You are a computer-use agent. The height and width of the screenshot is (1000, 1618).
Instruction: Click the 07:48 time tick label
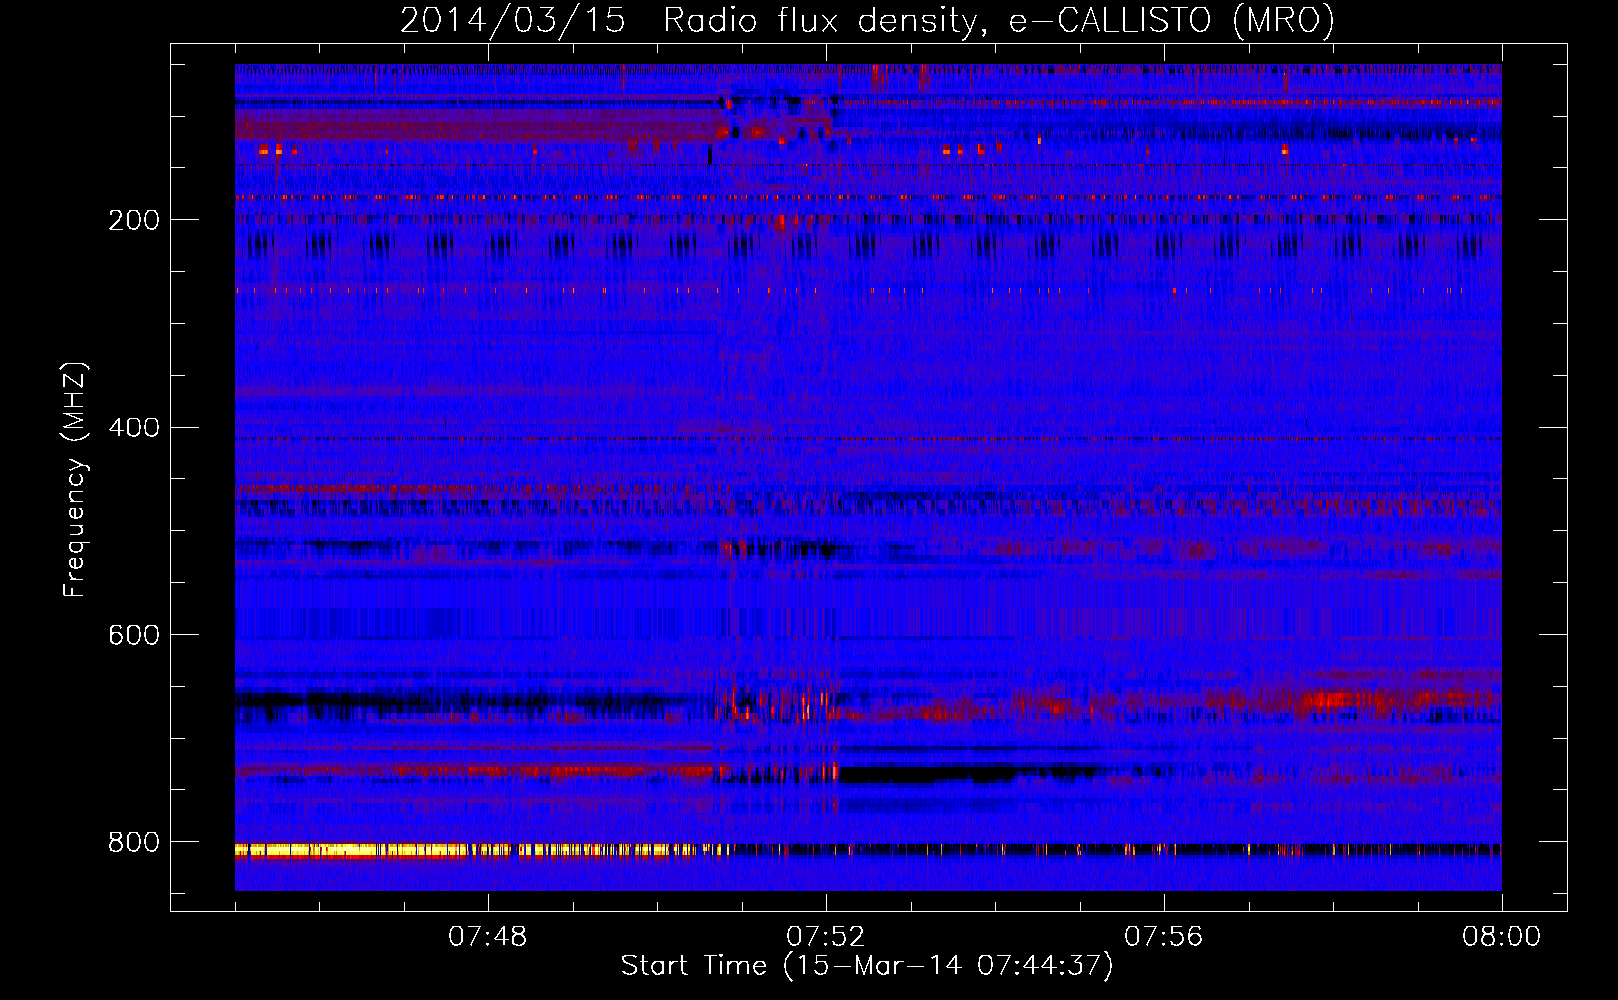click(x=488, y=937)
